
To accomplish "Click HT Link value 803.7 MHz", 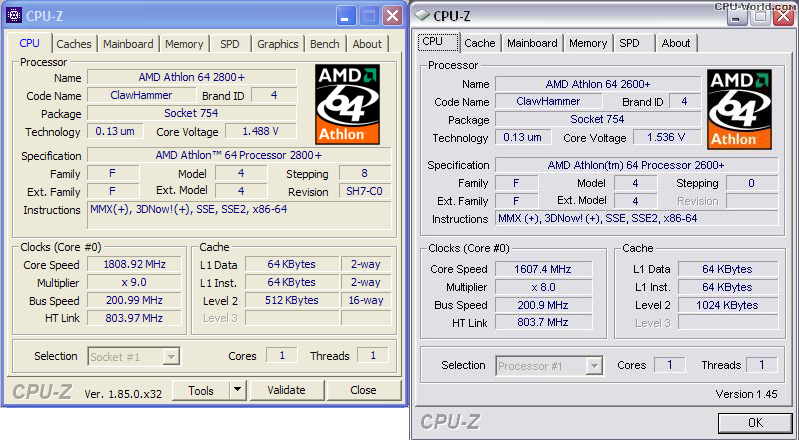I will (x=543, y=323).
